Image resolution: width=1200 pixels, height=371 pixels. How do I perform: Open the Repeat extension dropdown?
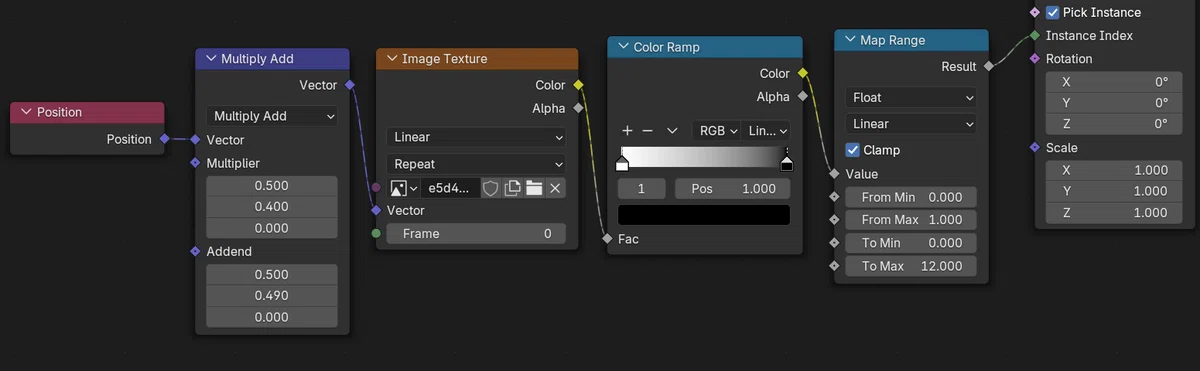476,163
